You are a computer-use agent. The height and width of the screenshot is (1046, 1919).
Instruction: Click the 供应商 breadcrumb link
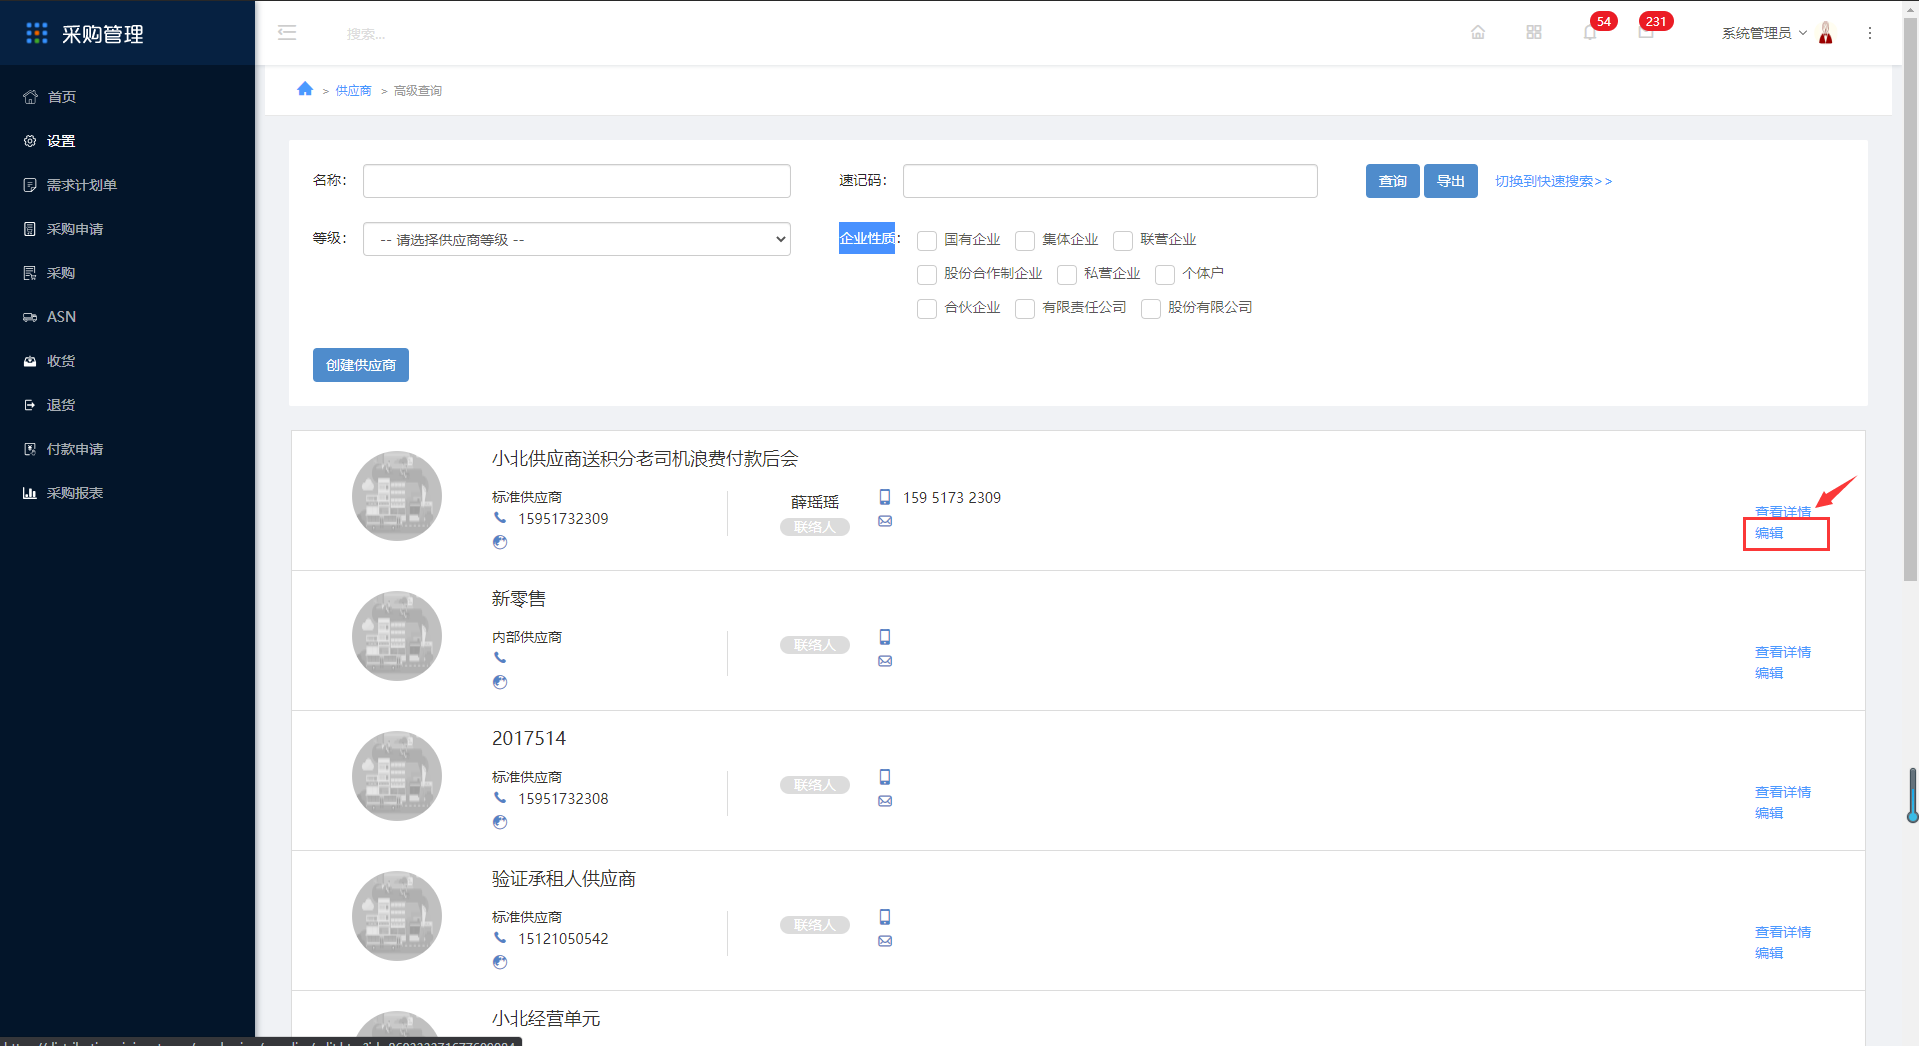click(x=353, y=90)
